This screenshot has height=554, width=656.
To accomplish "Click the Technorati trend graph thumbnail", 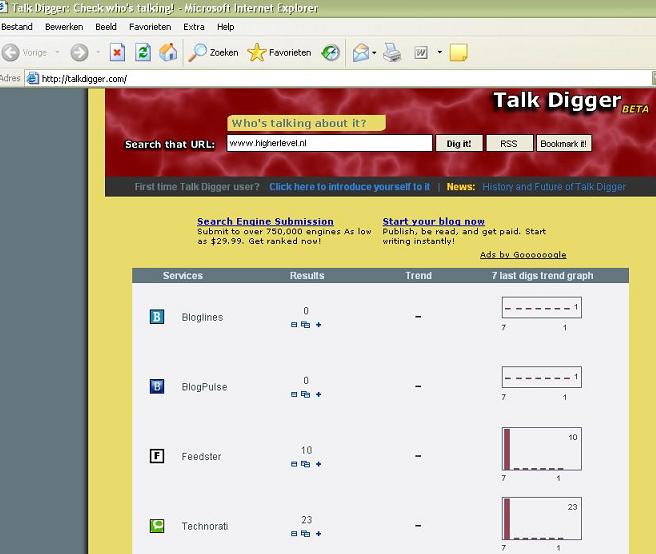I will click(x=542, y=518).
